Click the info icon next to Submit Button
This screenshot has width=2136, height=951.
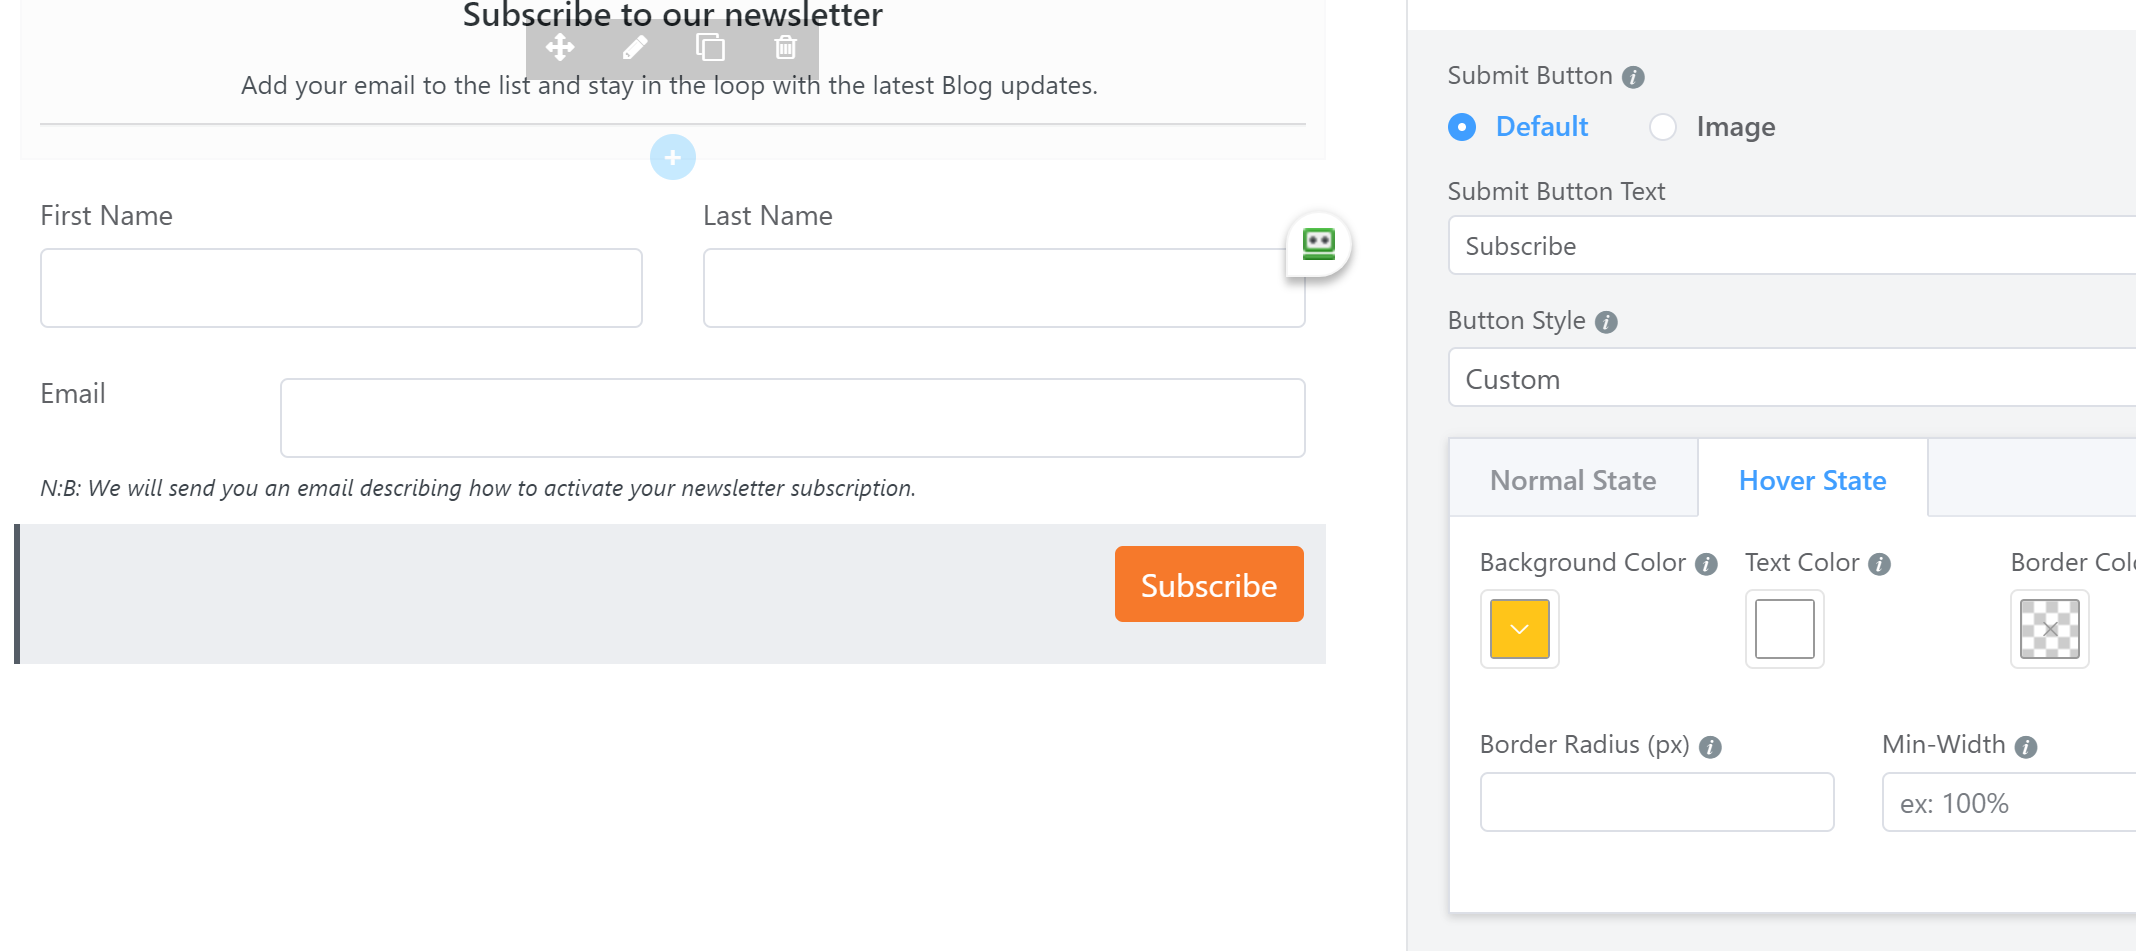click(x=1633, y=76)
